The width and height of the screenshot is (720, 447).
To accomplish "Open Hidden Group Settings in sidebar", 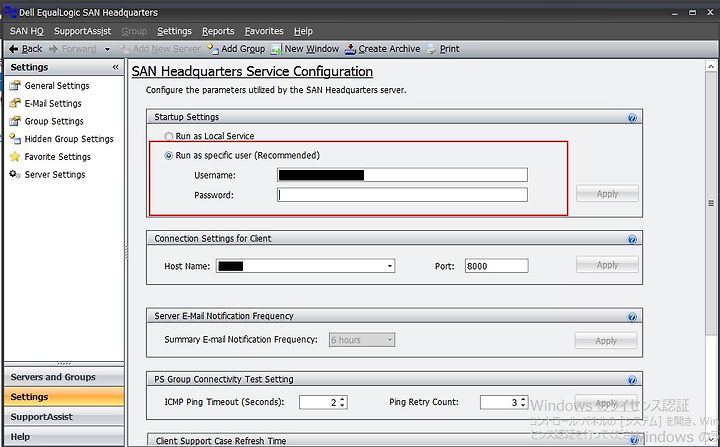I will (x=69, y=139).
